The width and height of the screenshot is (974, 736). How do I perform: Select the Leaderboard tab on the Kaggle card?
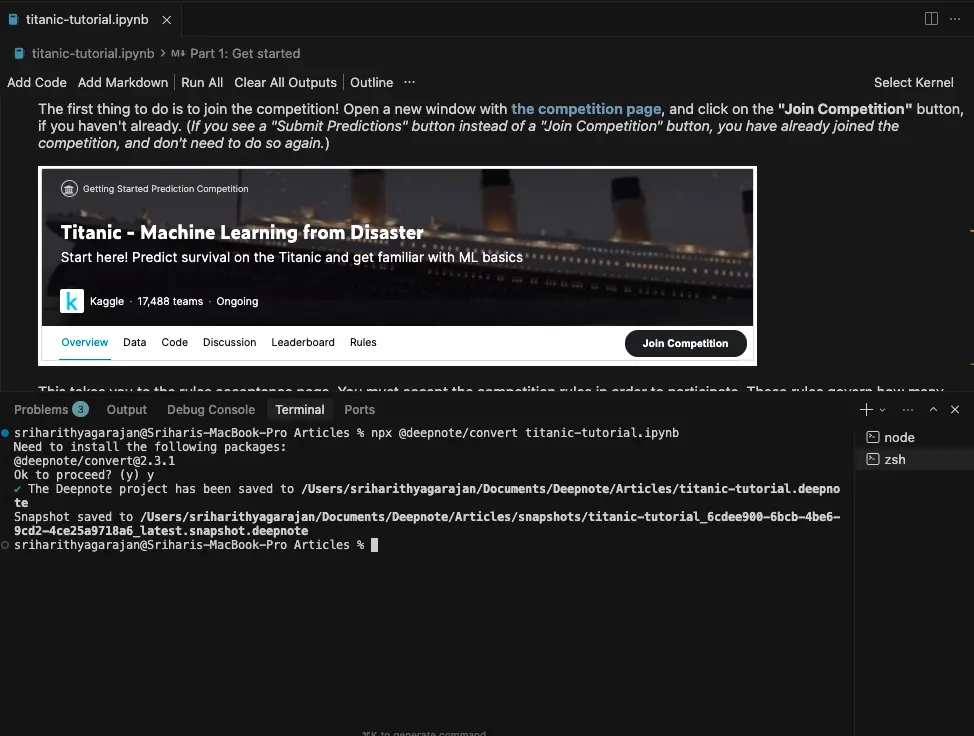coord(303,342)
